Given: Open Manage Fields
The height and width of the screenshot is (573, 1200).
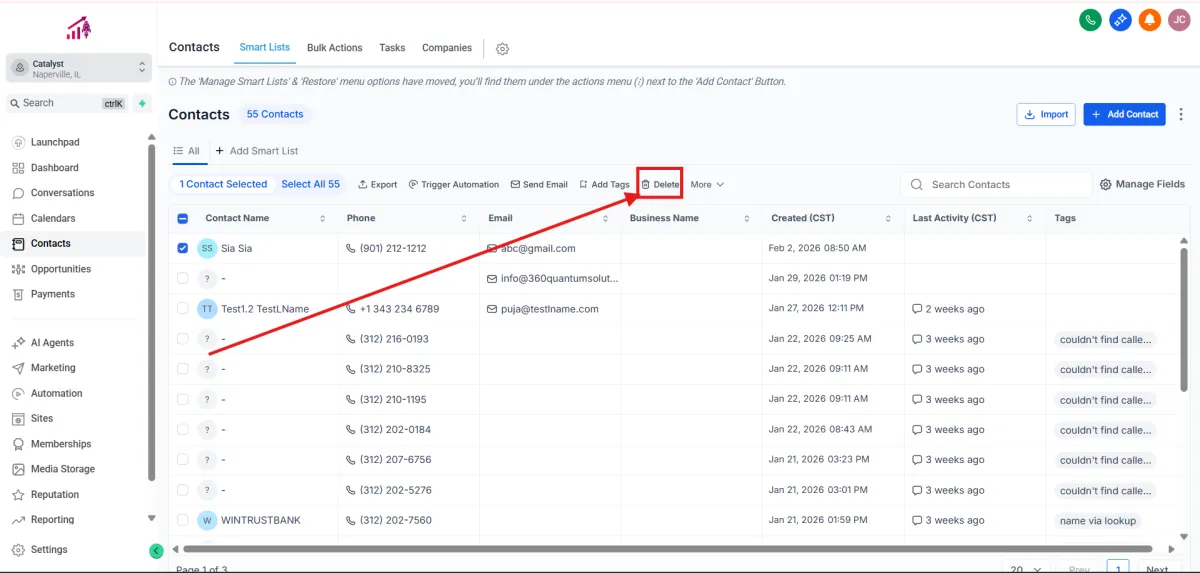Looking at the screenshot, I should coord(1143,184).
